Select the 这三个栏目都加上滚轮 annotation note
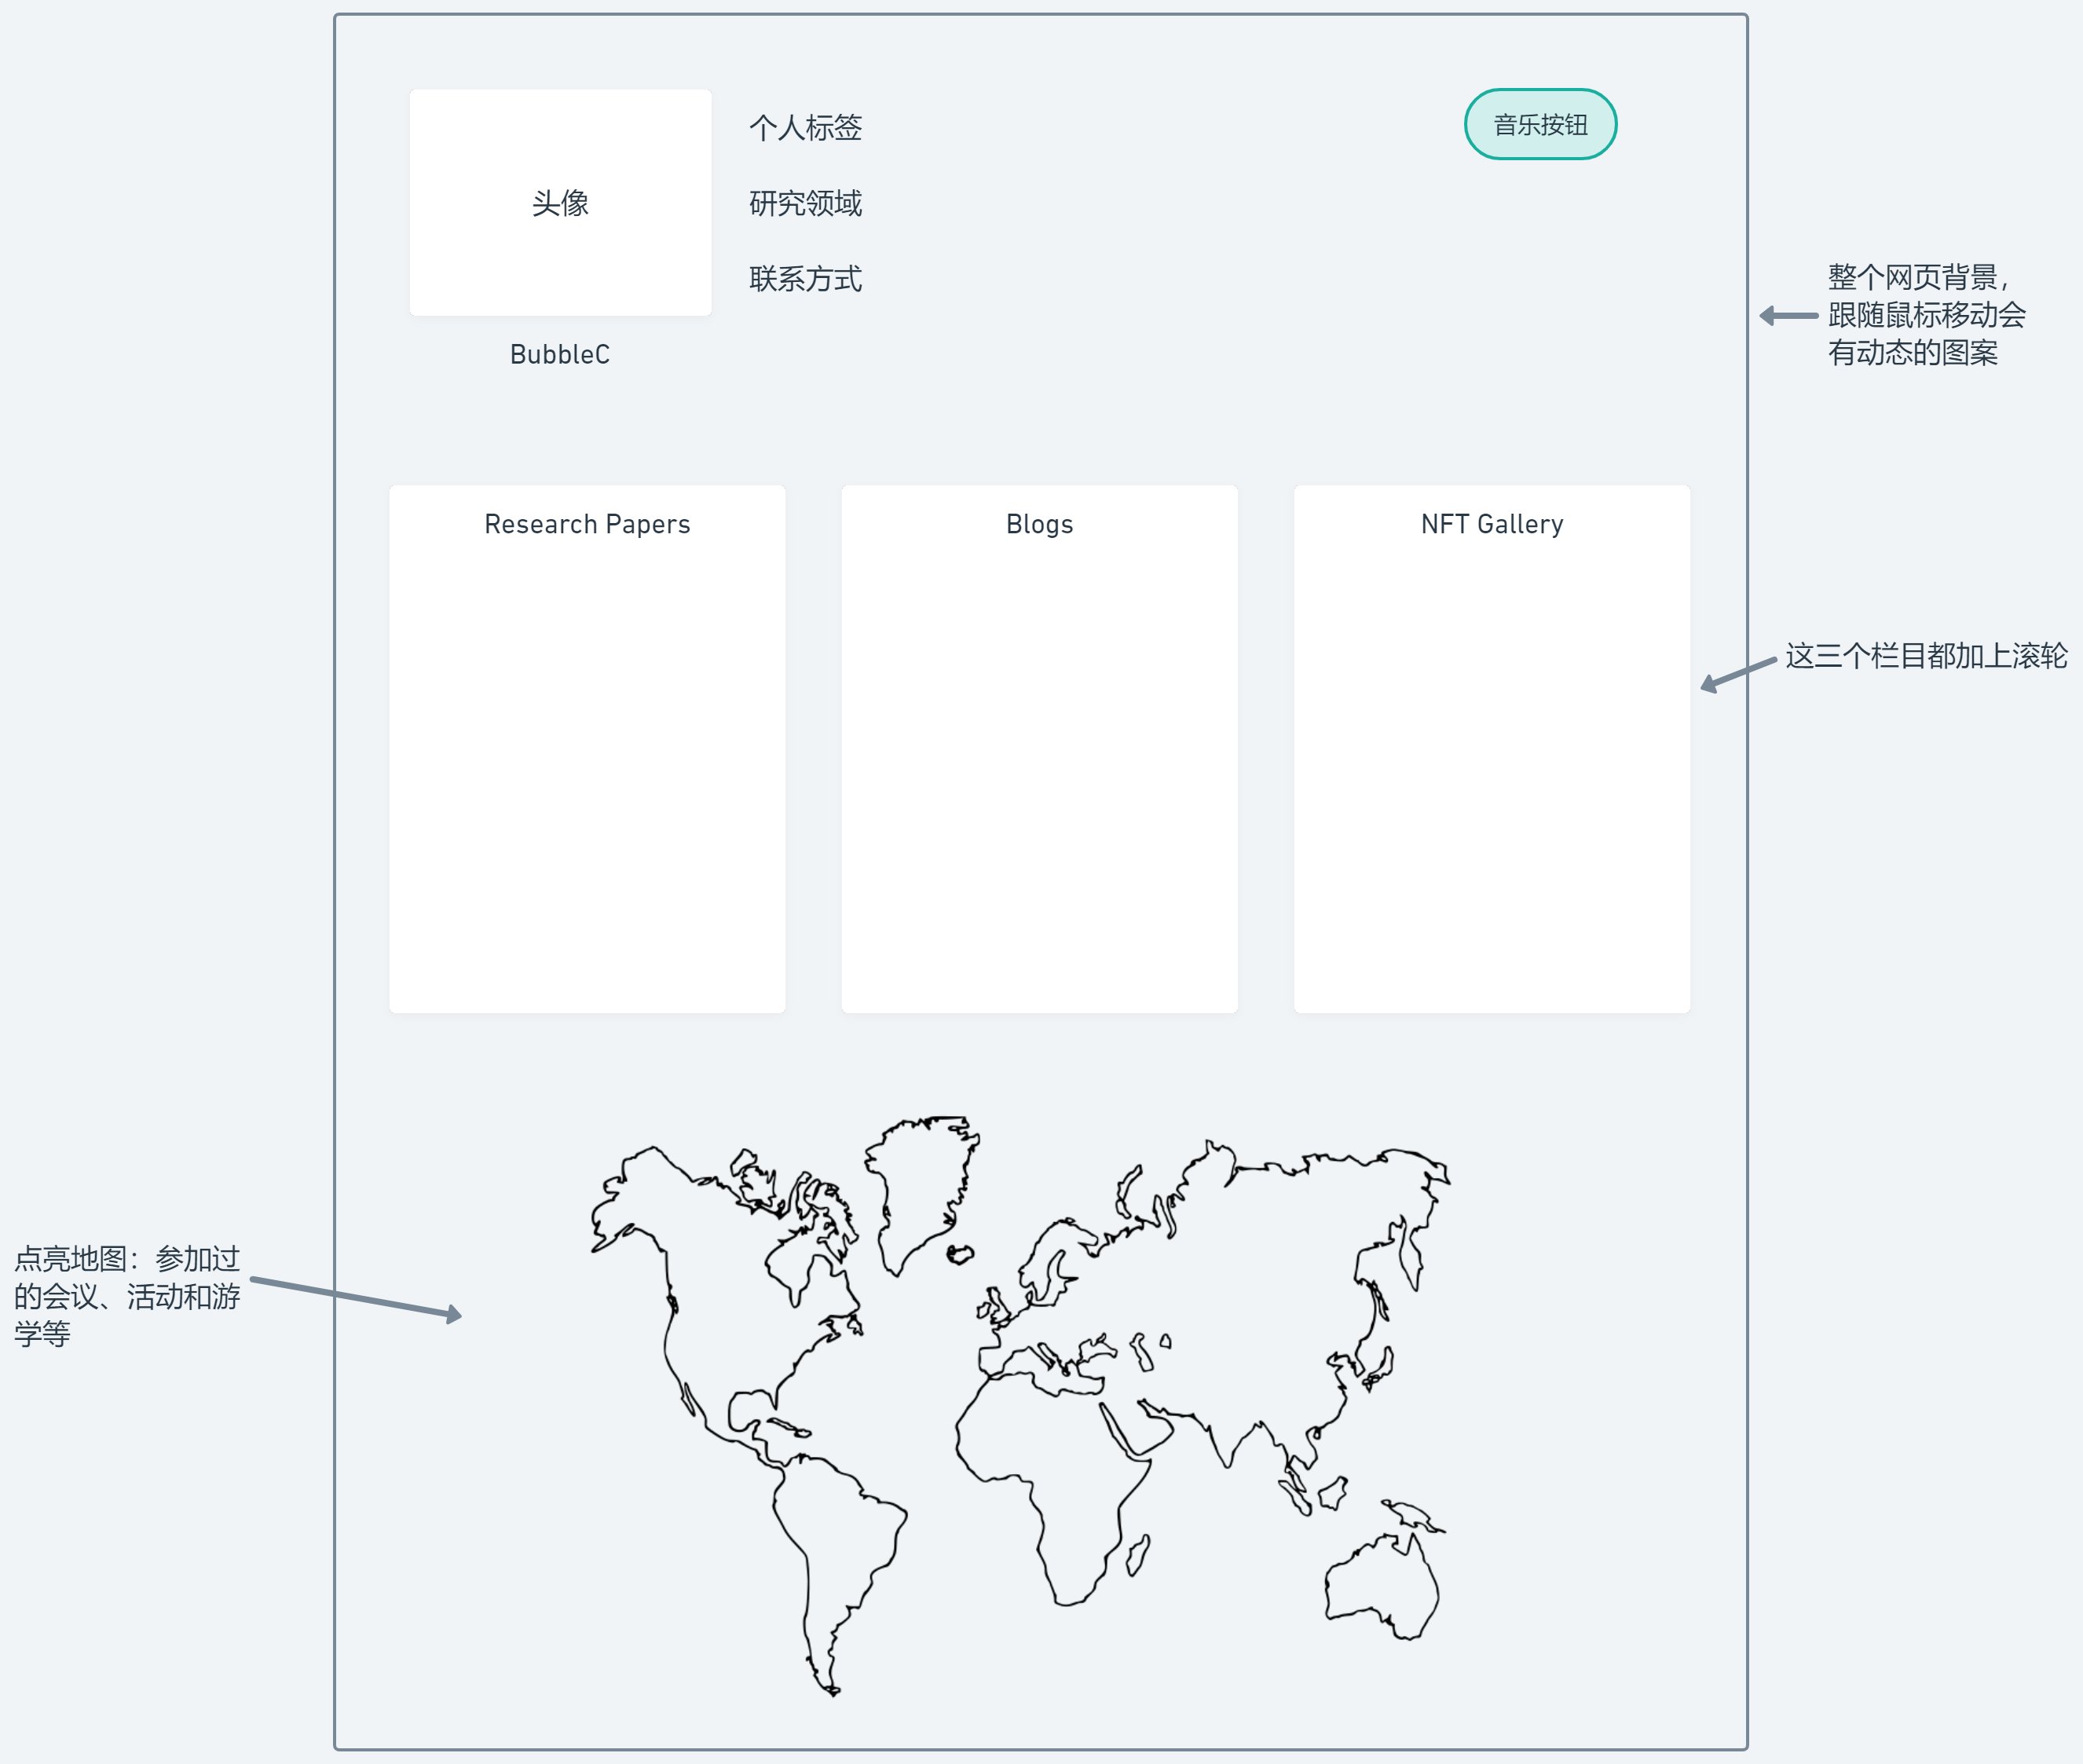The height and width of the screenshot is (1764, 2083). [1926, 656]
